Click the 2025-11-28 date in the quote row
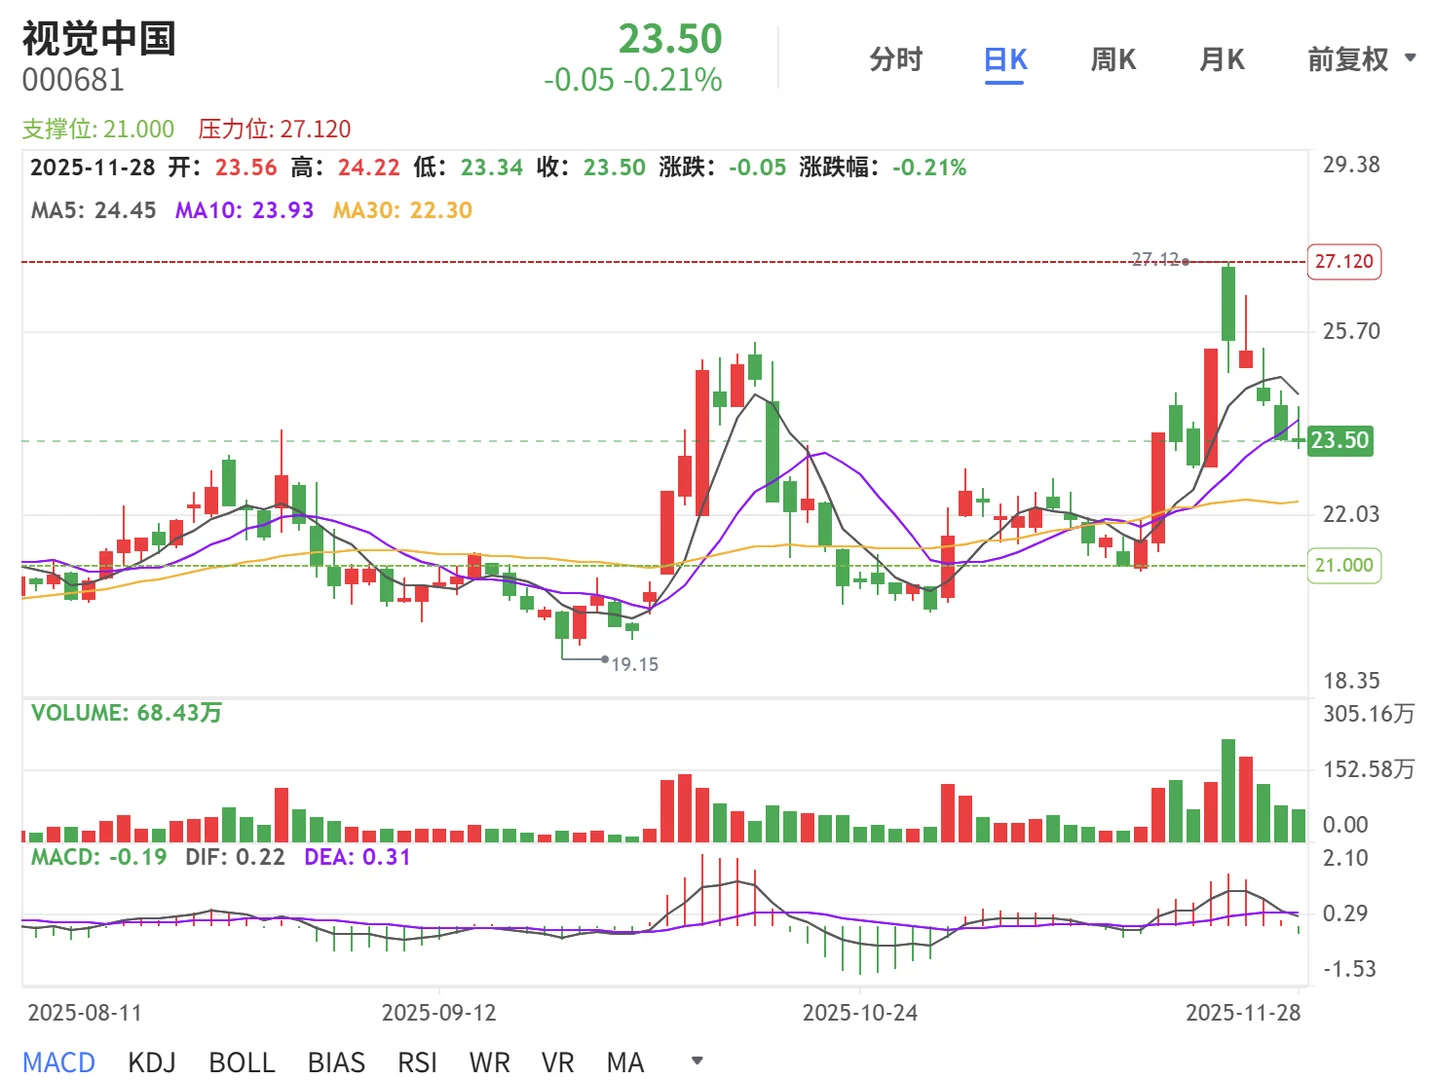Image resolution: width=1433 pixels, height=1080 pixels. point(92,167)
